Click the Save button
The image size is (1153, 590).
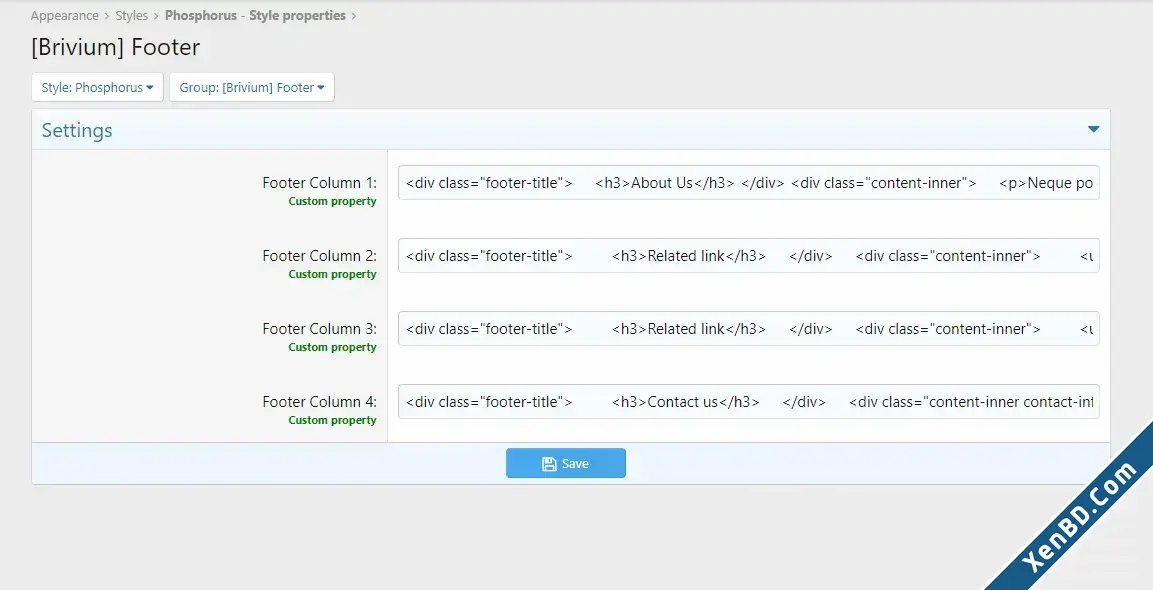565,463
